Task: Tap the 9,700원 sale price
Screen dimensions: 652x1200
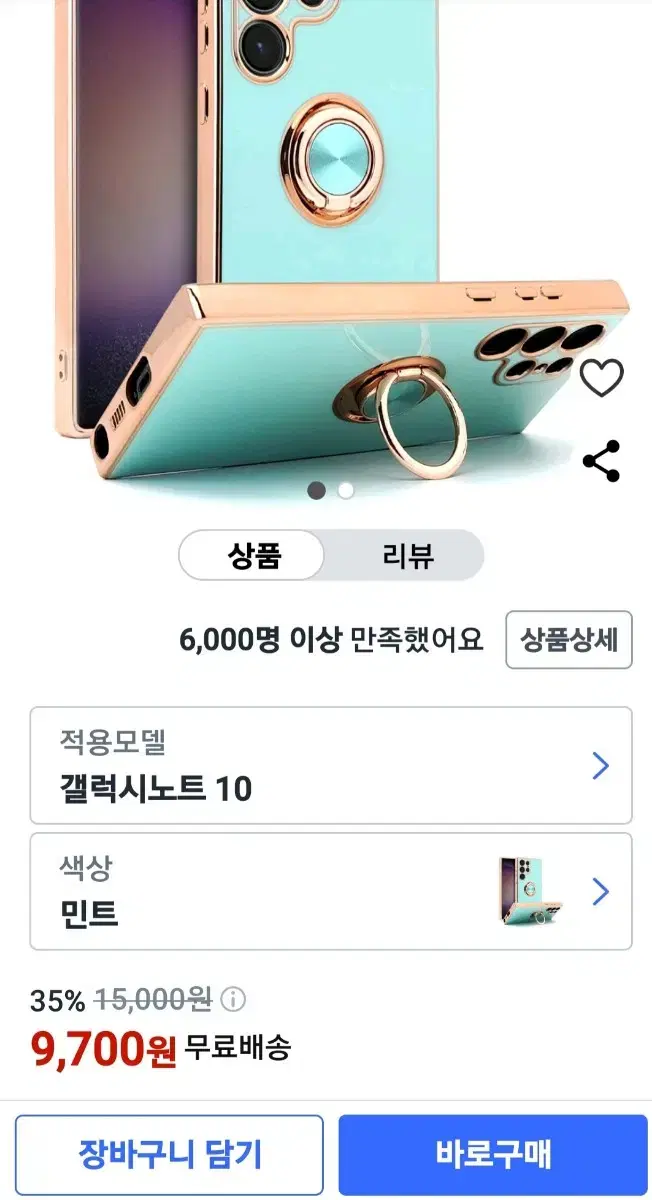Action: (104, 1048)
